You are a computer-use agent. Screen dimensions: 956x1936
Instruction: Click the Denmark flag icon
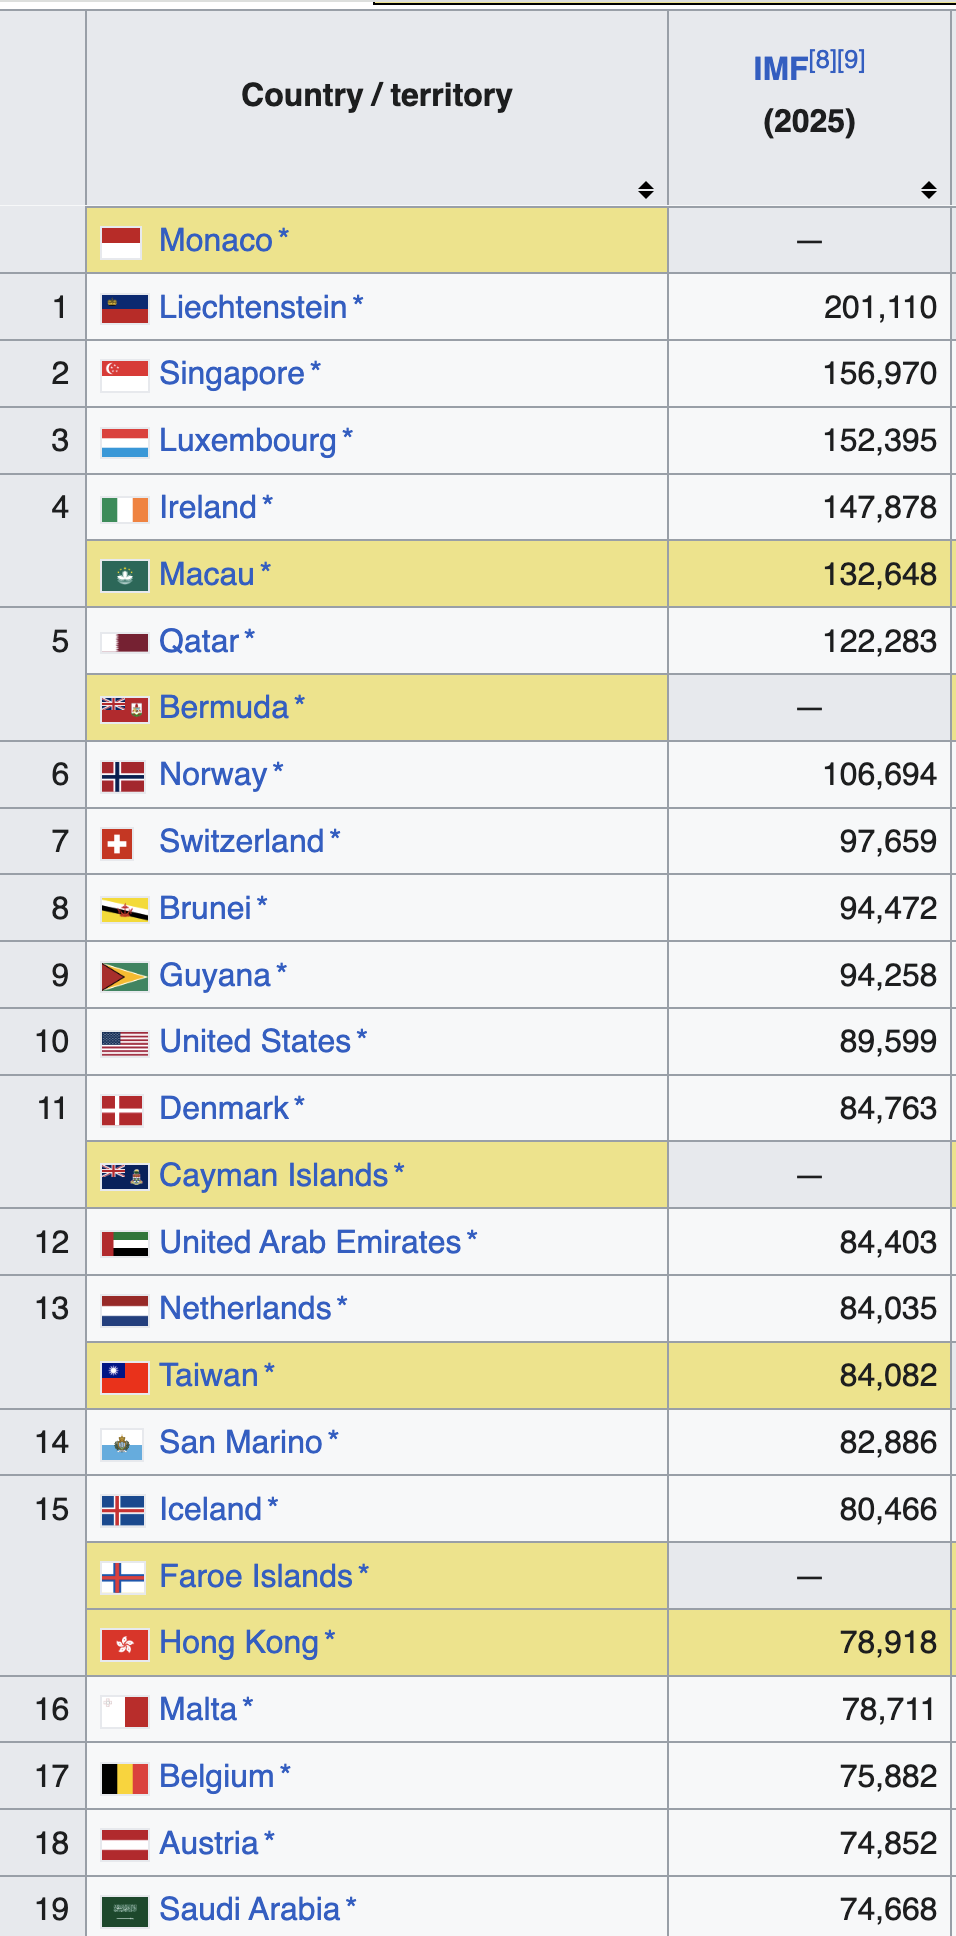(x=122, y=1110)
